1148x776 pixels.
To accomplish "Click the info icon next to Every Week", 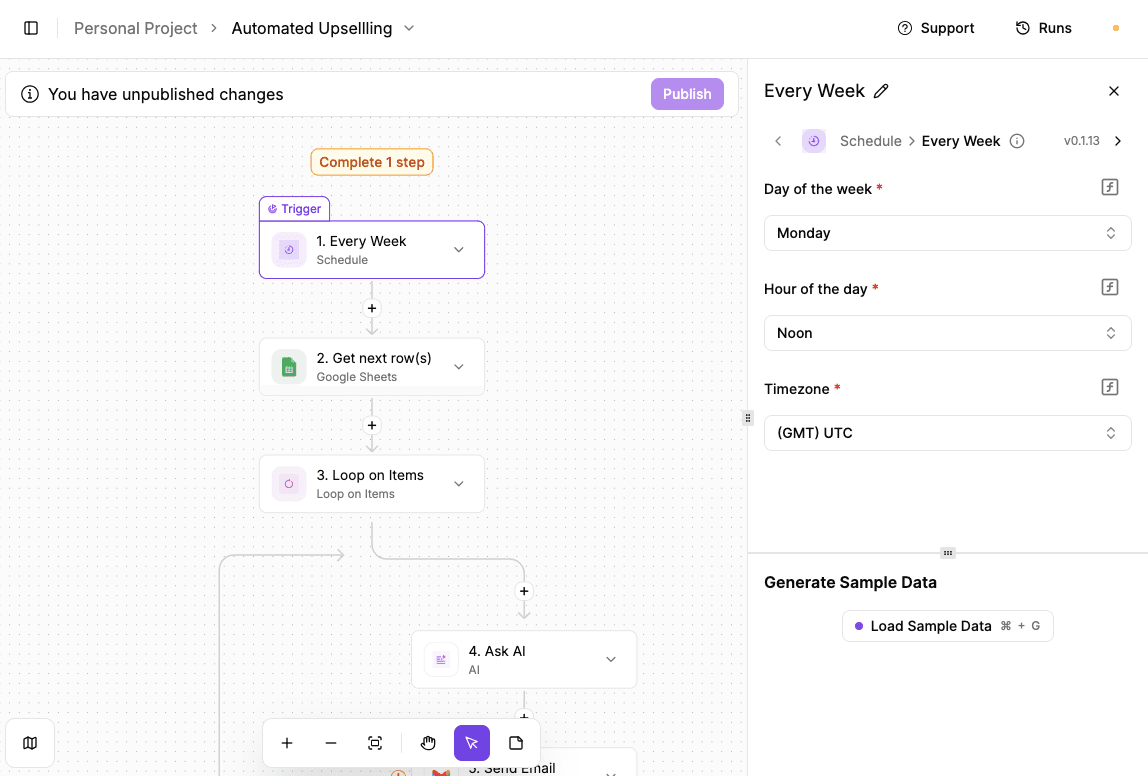I will pos(1017,141).
